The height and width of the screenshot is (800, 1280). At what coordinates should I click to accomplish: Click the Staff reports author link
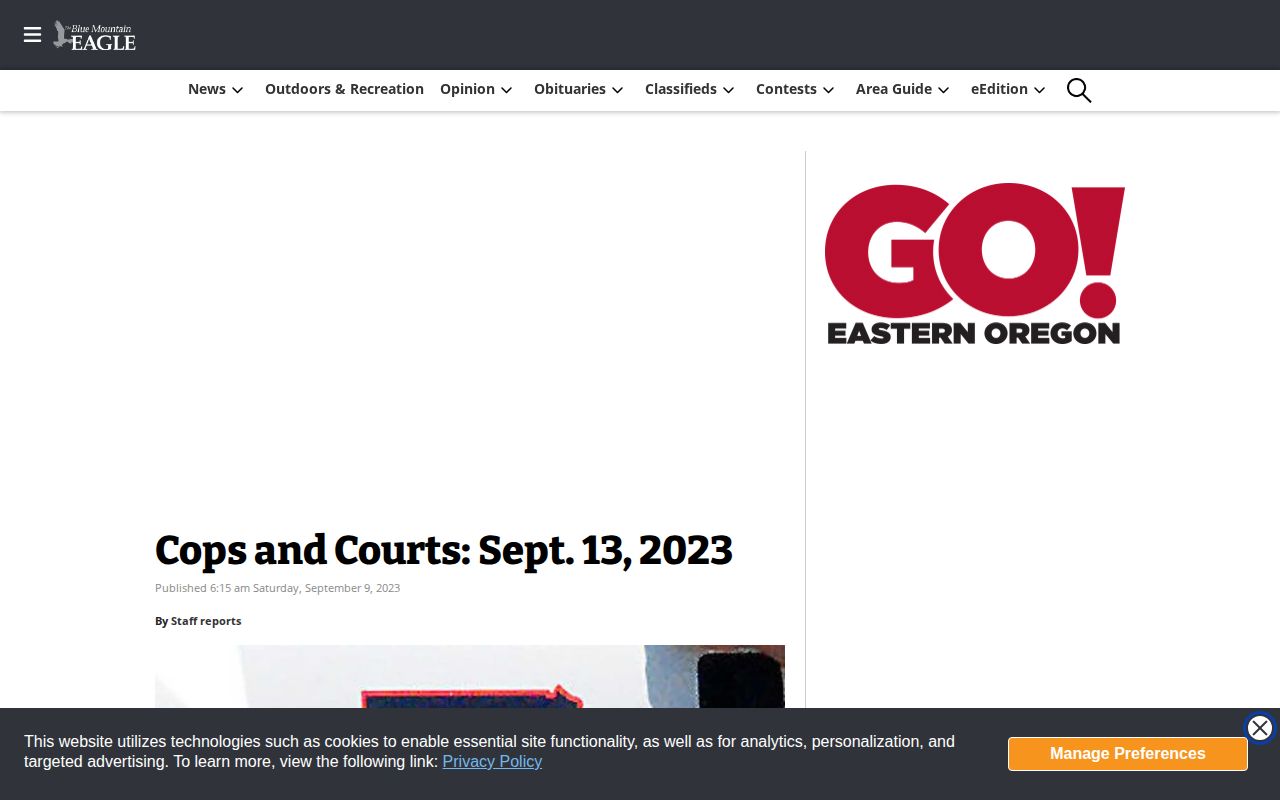click(206, 621)
